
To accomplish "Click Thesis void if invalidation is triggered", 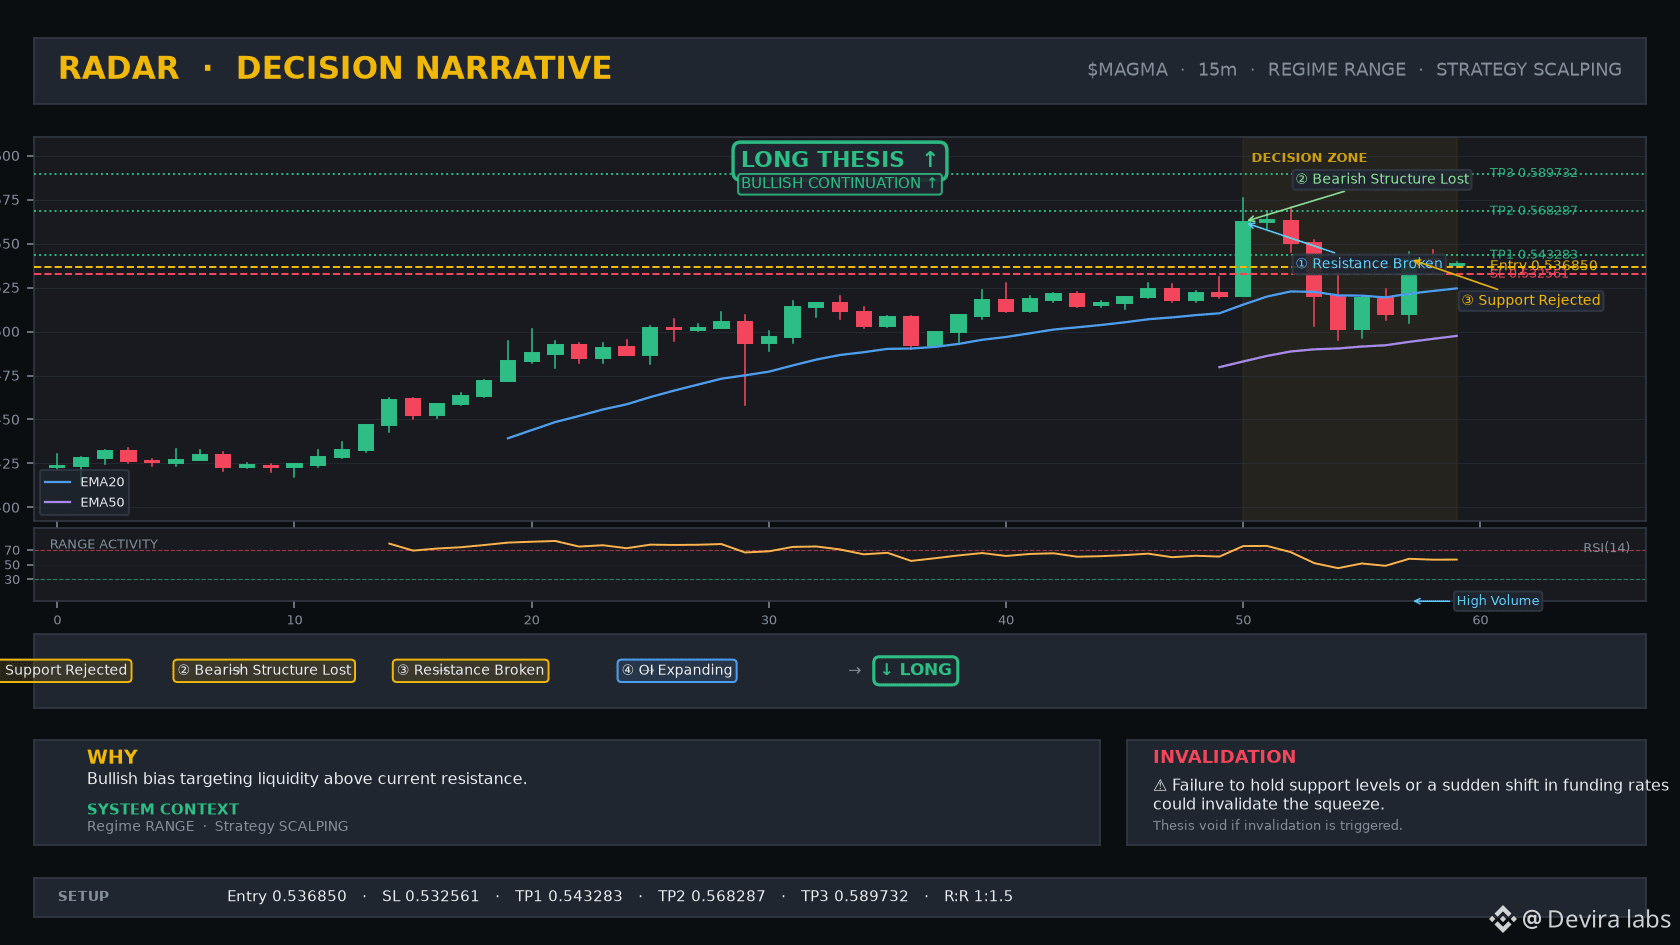I will [1278, 825].
